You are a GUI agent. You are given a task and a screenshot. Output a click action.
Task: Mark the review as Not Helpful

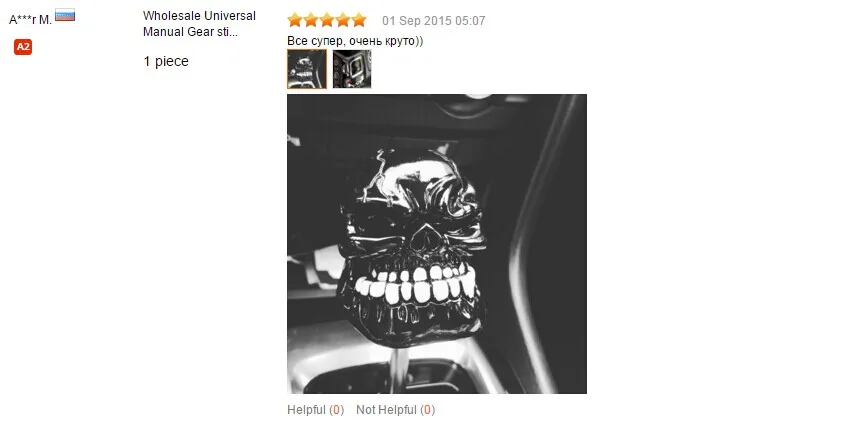click(396, 410)
